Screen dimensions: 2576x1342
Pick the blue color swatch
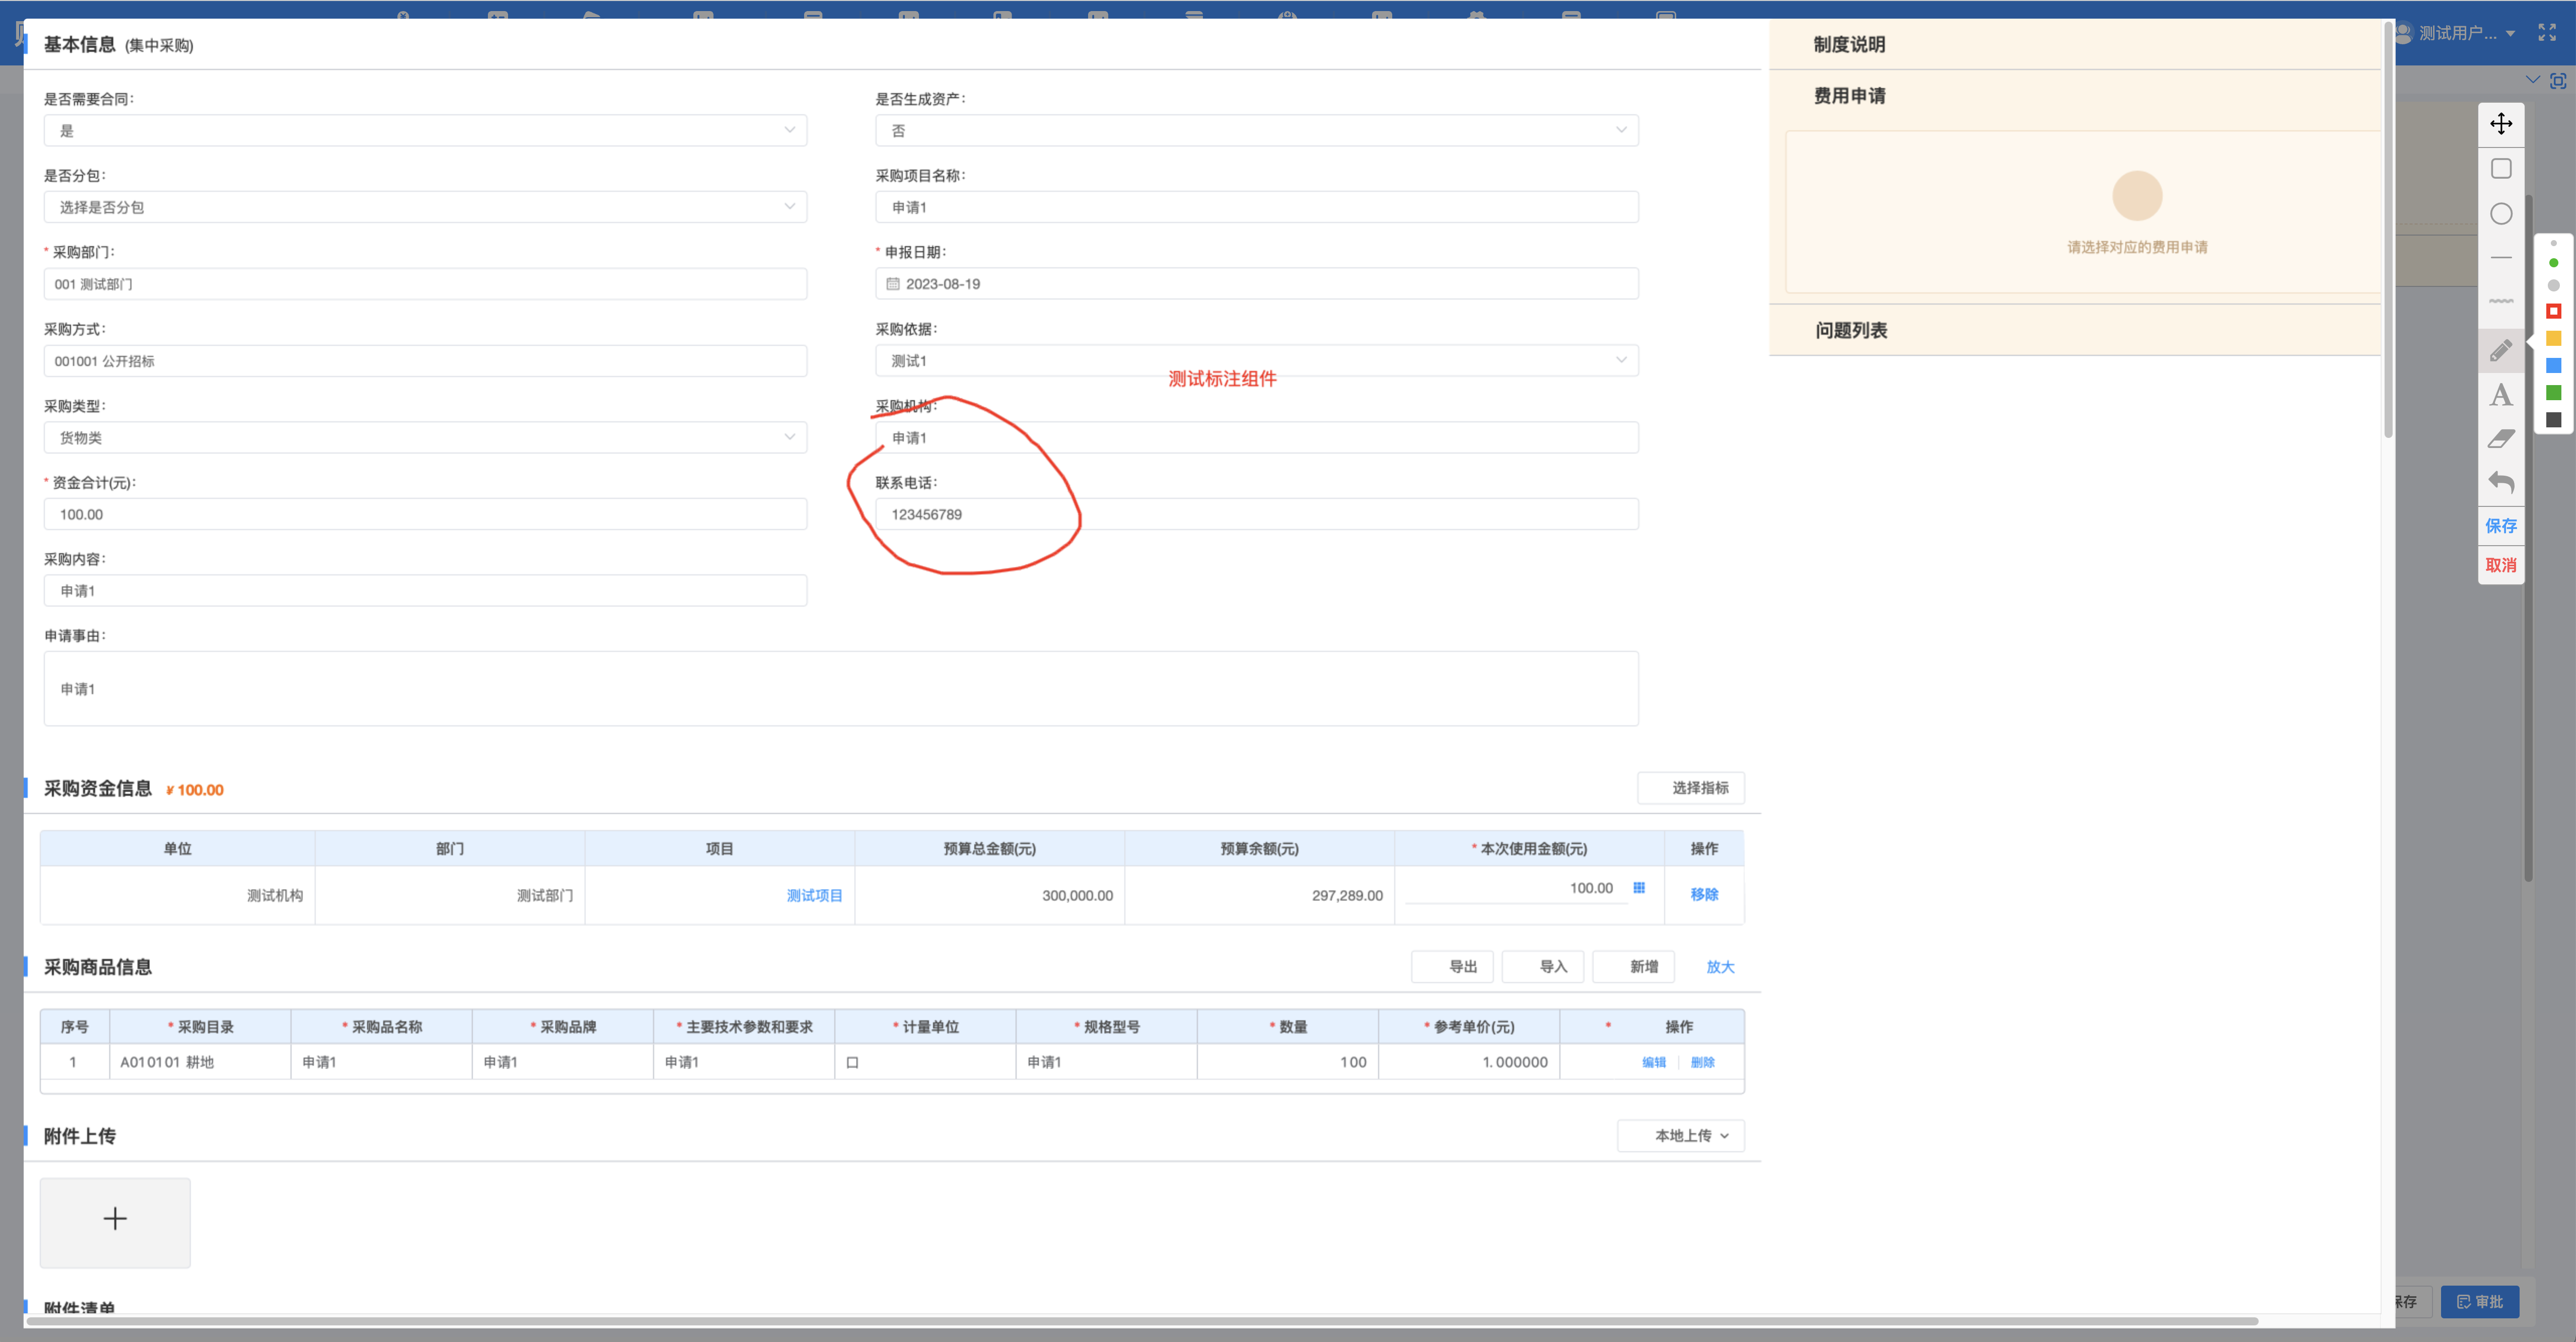coord(2553,366)
